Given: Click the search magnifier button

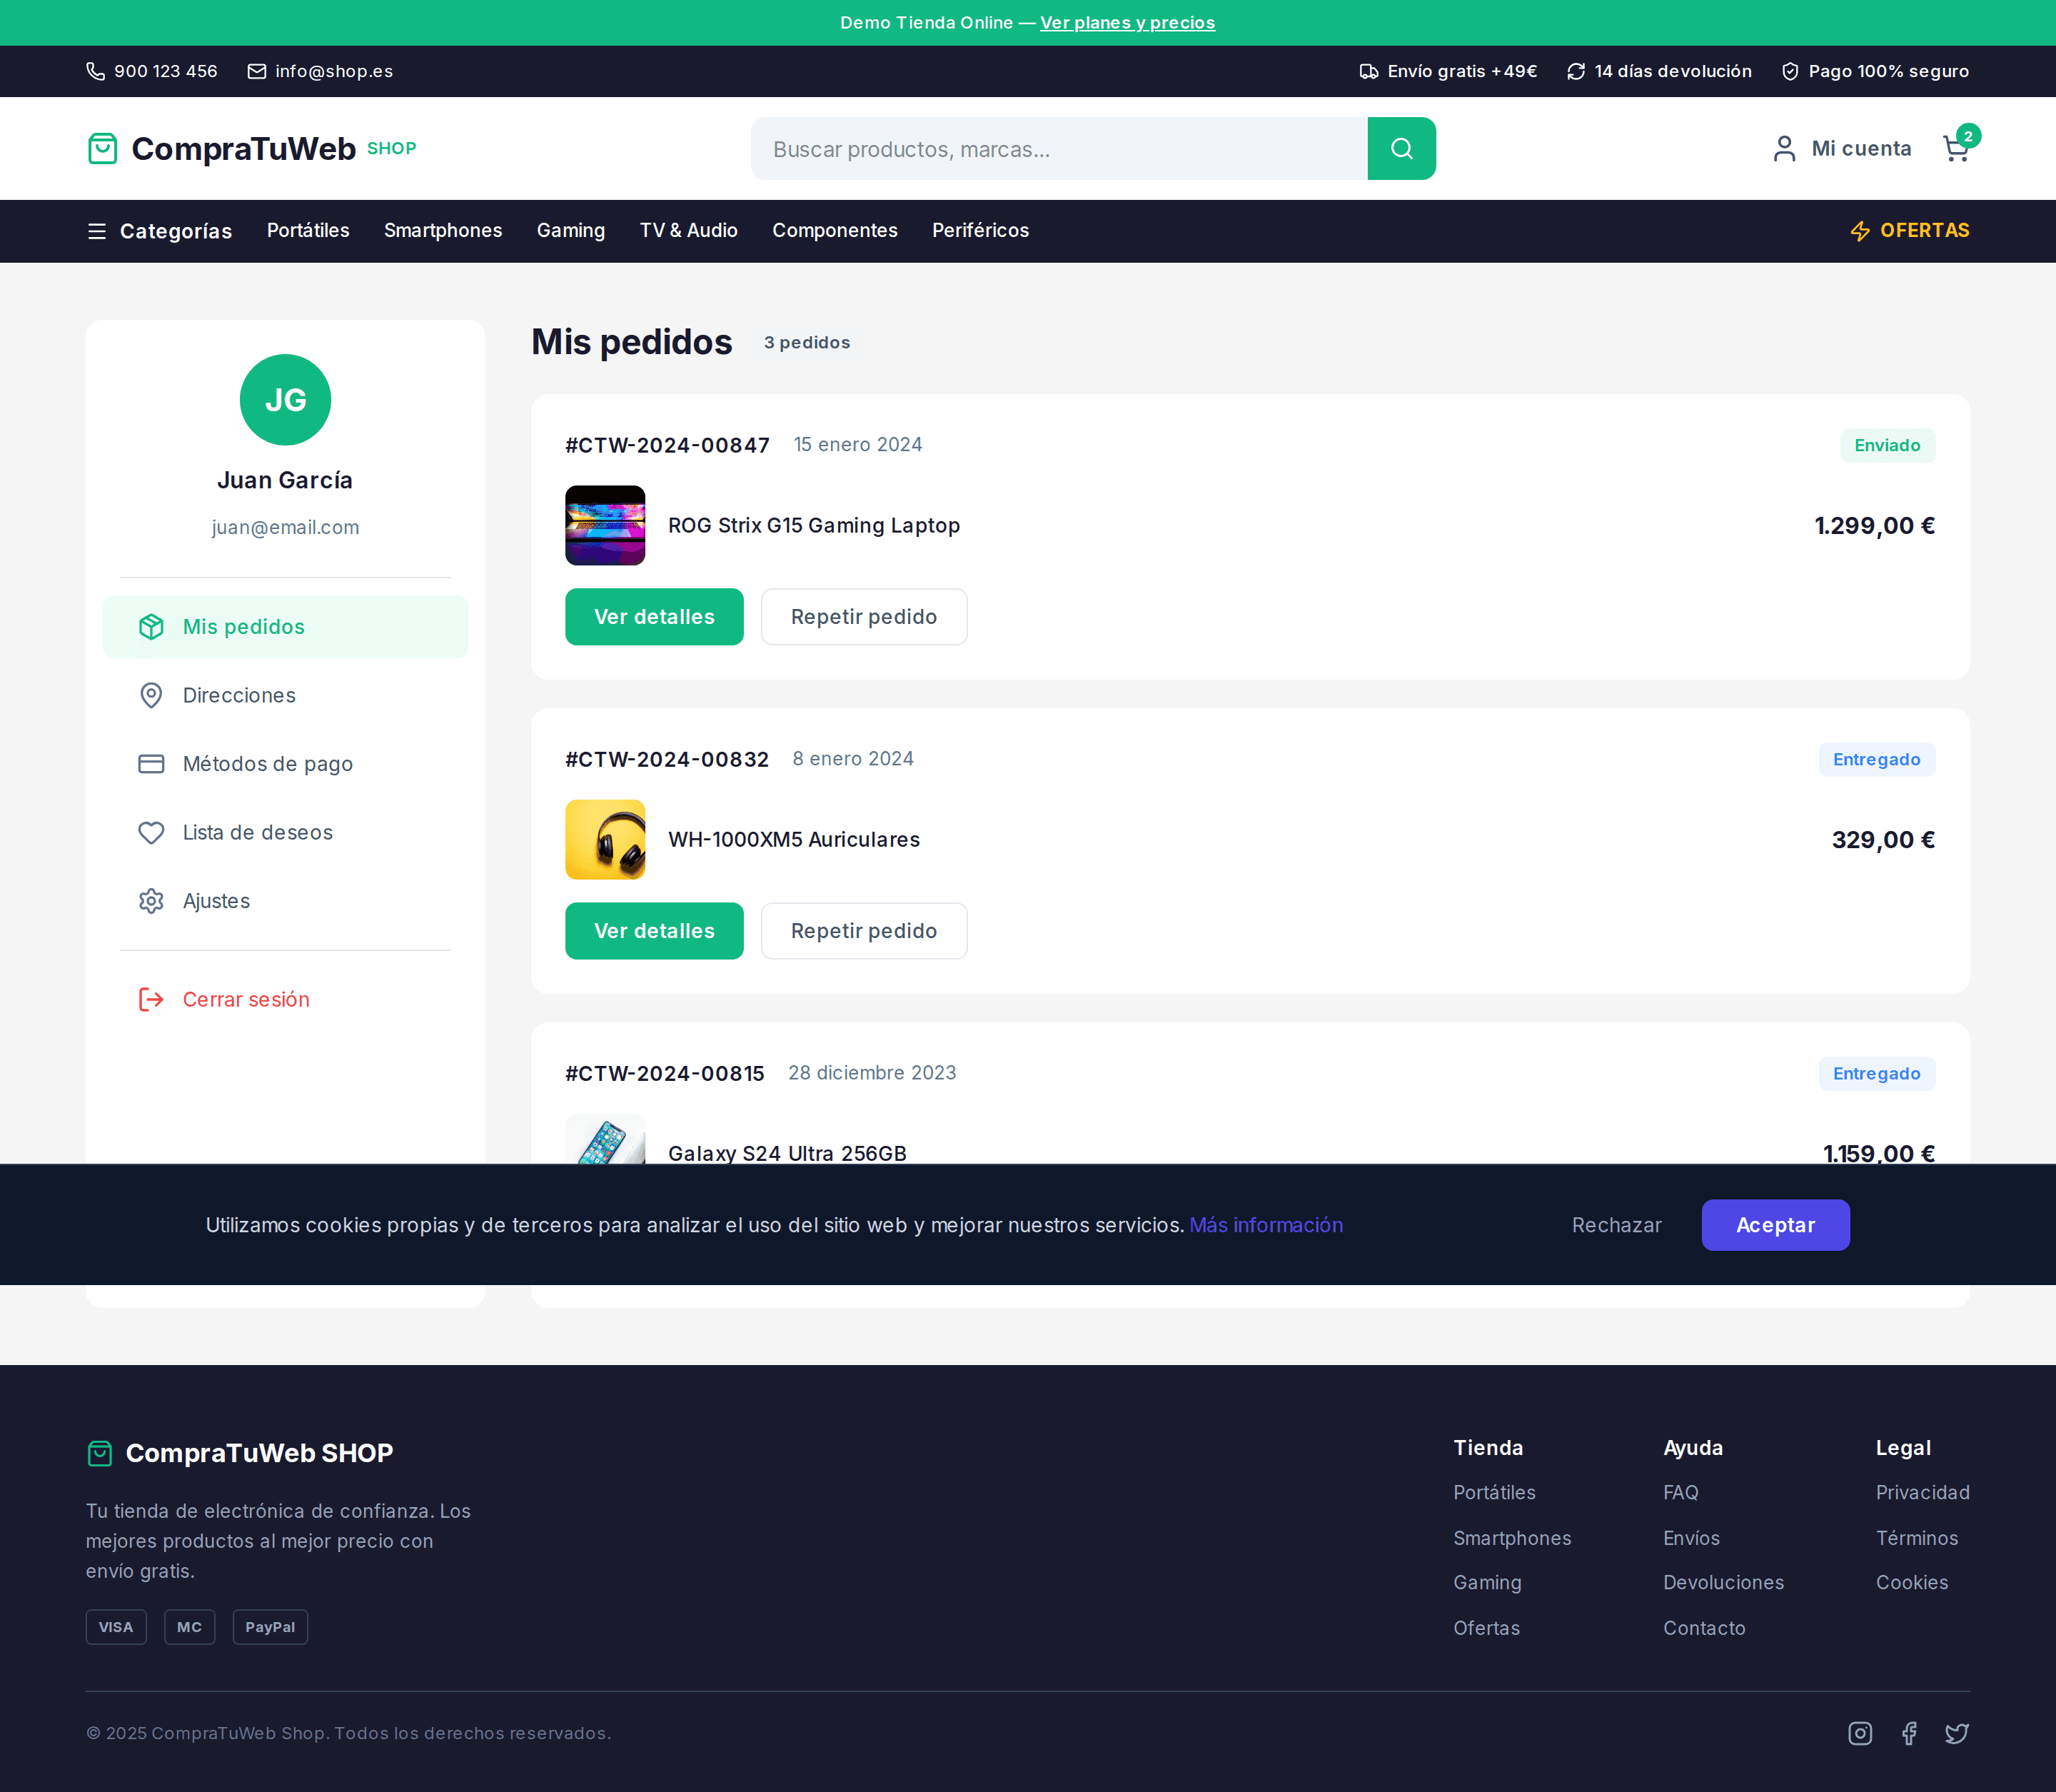Looking at the screenshot, I should pos(1401,149).
